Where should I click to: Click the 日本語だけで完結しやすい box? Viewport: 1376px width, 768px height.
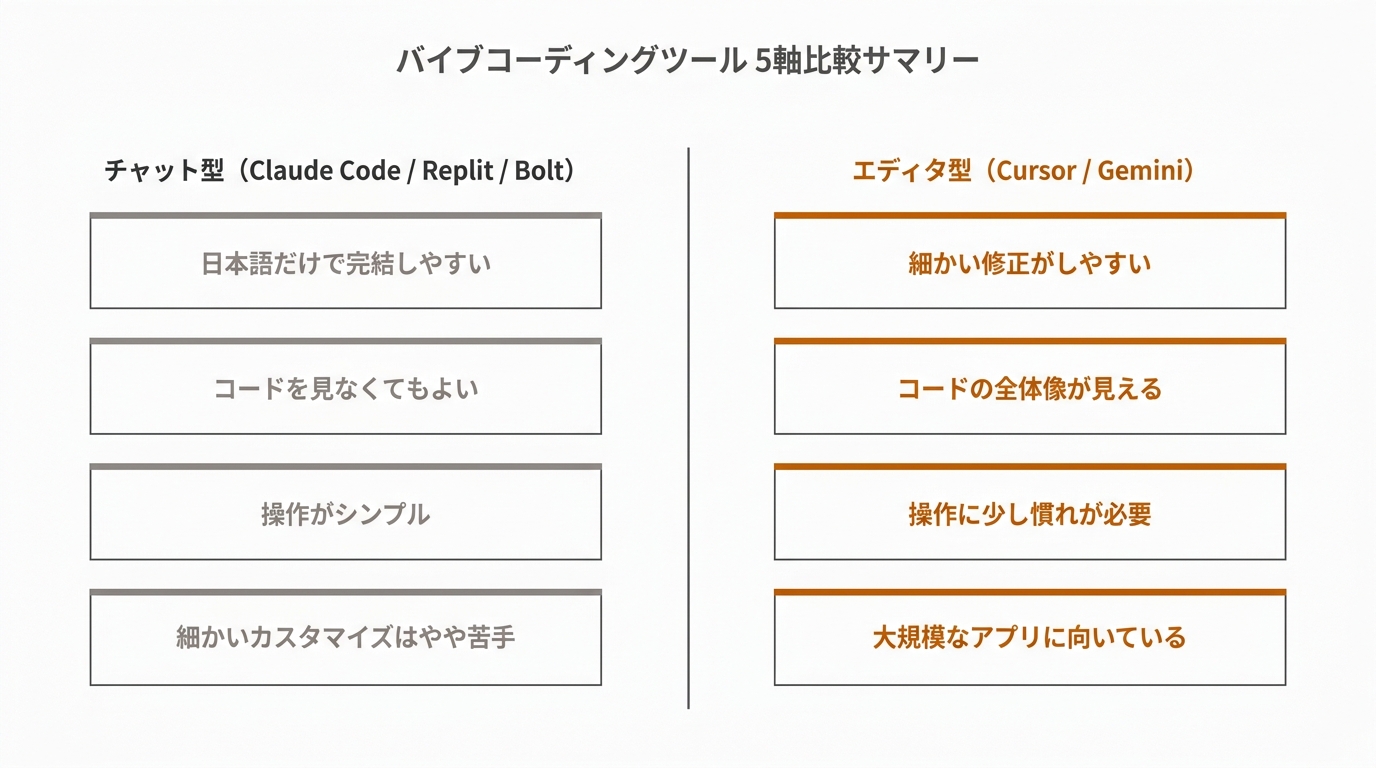pyautogui.click(x=345, y=264)
